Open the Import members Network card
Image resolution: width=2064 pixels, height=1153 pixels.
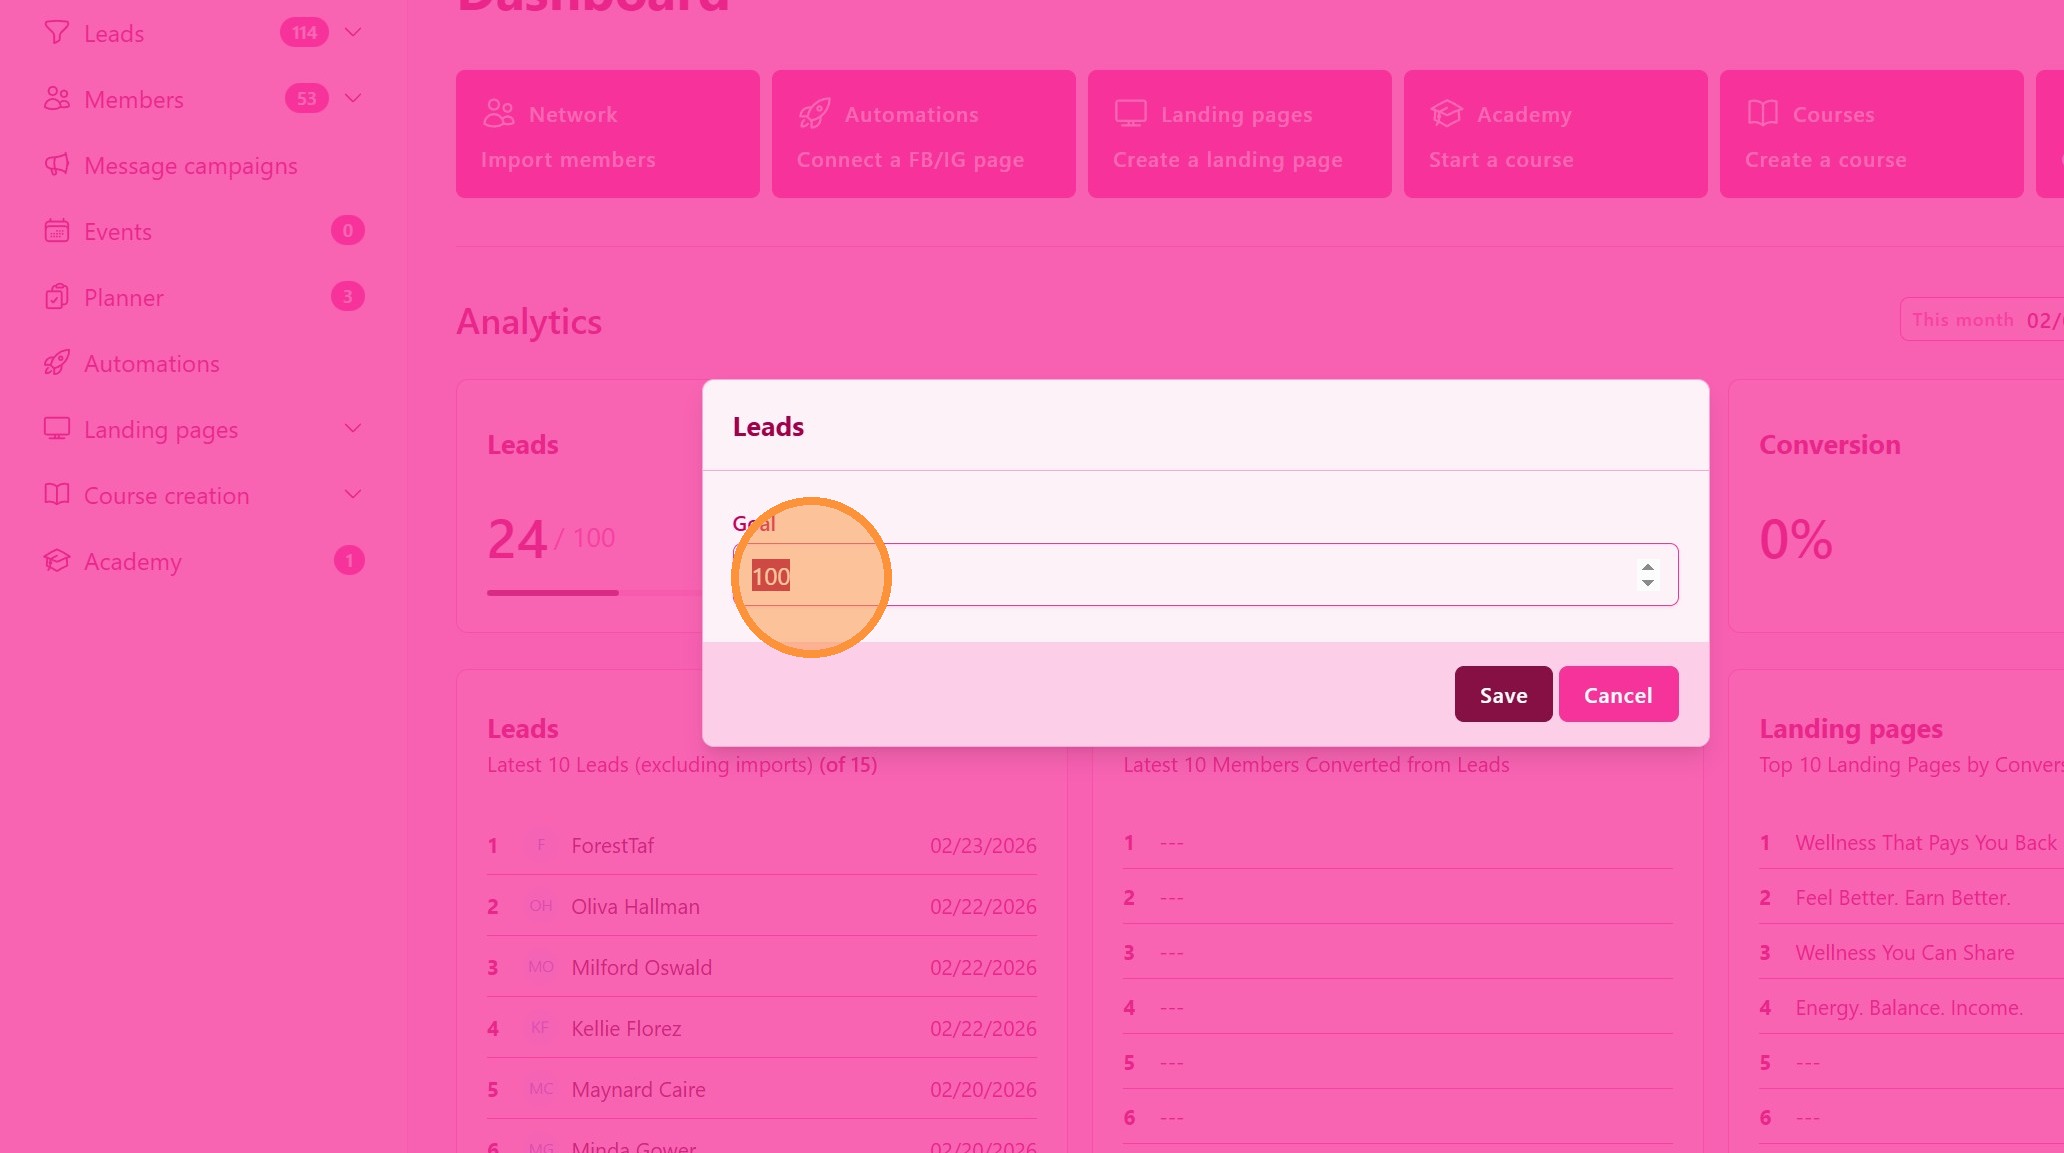(x=607, y=134)
